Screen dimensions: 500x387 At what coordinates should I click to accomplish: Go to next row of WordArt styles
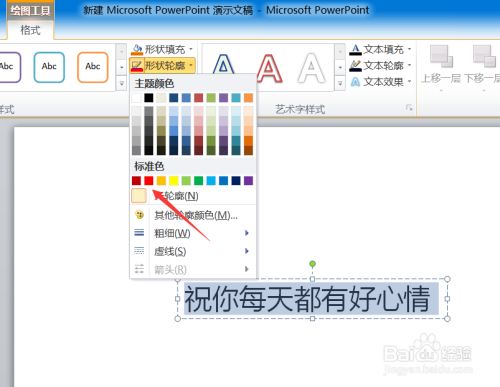[x=340, y=67]
